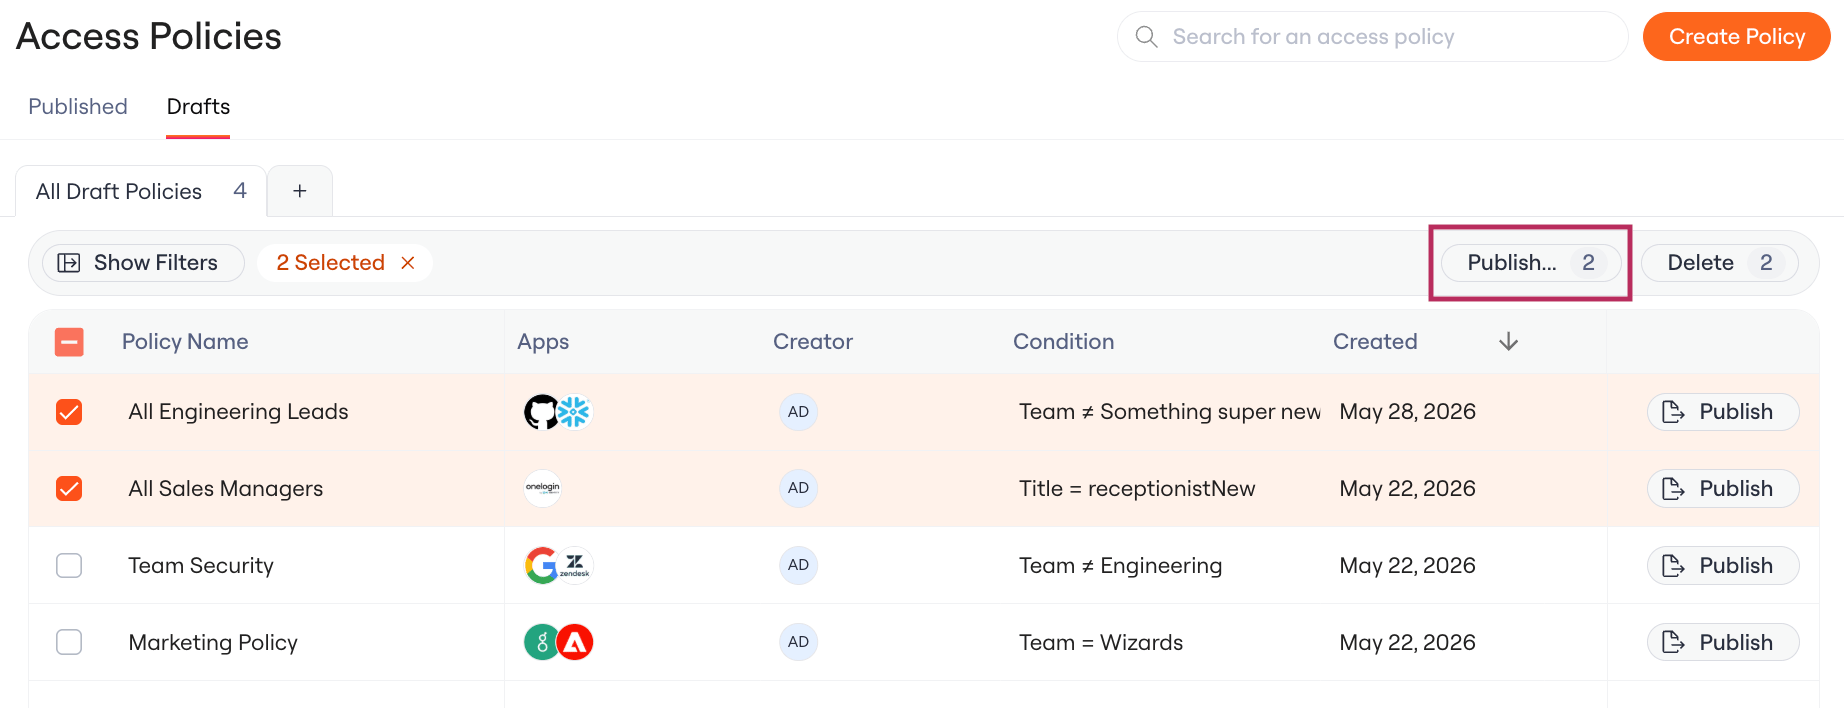Viewport: 1844px width, 708px height.
Task: Click Google app icon for Team Security
Action: click(x=542, y=565)
